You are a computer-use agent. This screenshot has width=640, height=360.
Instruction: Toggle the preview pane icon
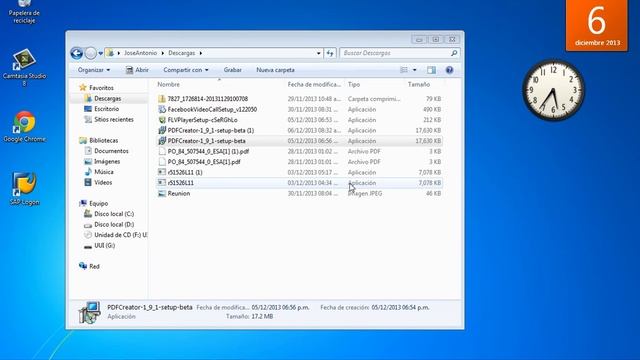pyautogui.click(x=431, y=70)
